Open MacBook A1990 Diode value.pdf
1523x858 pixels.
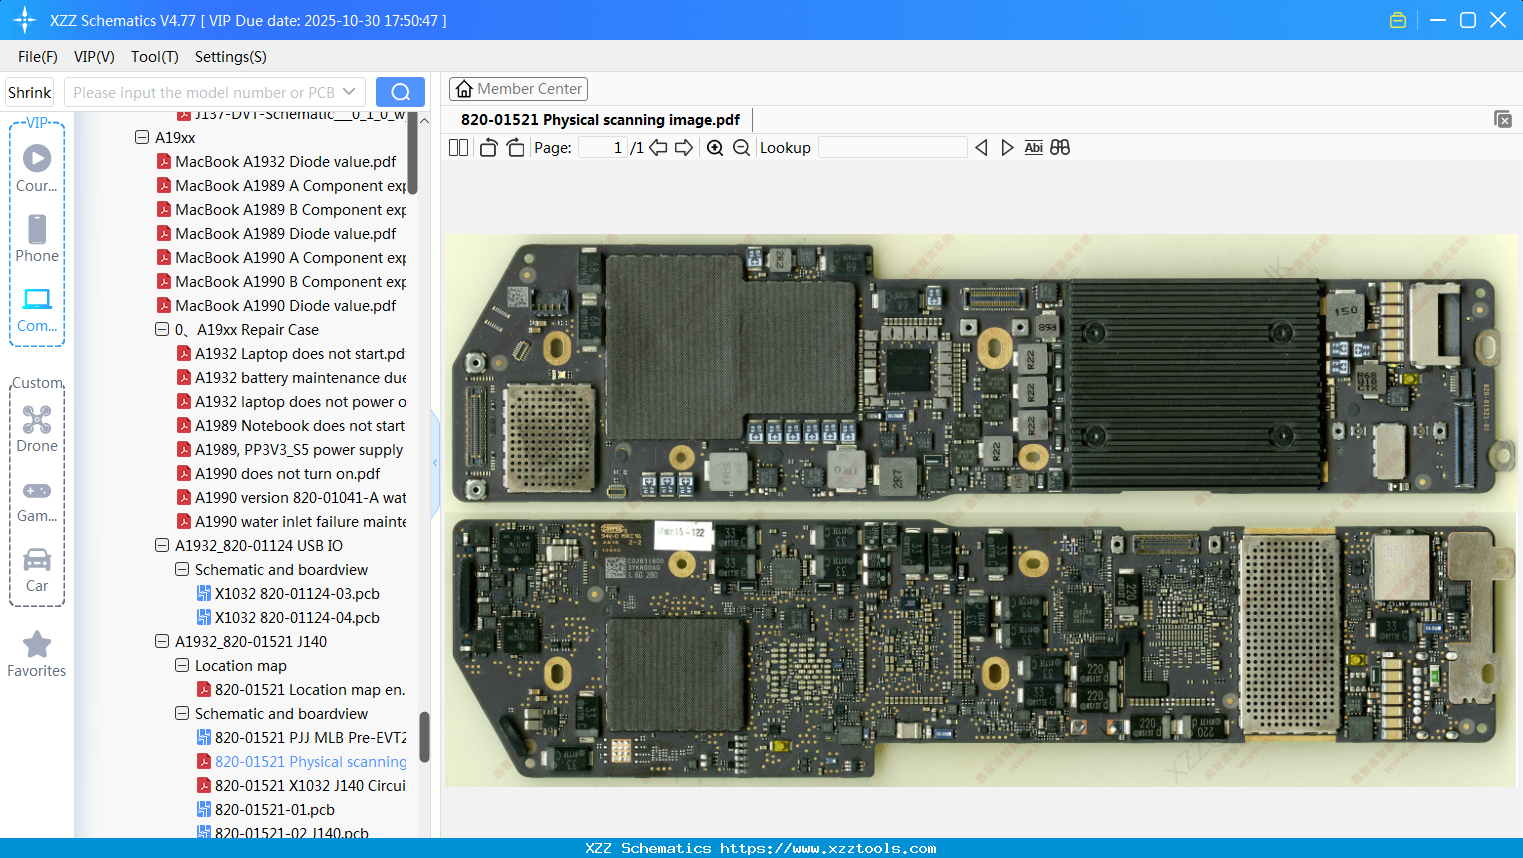click(x=276, y=306)
